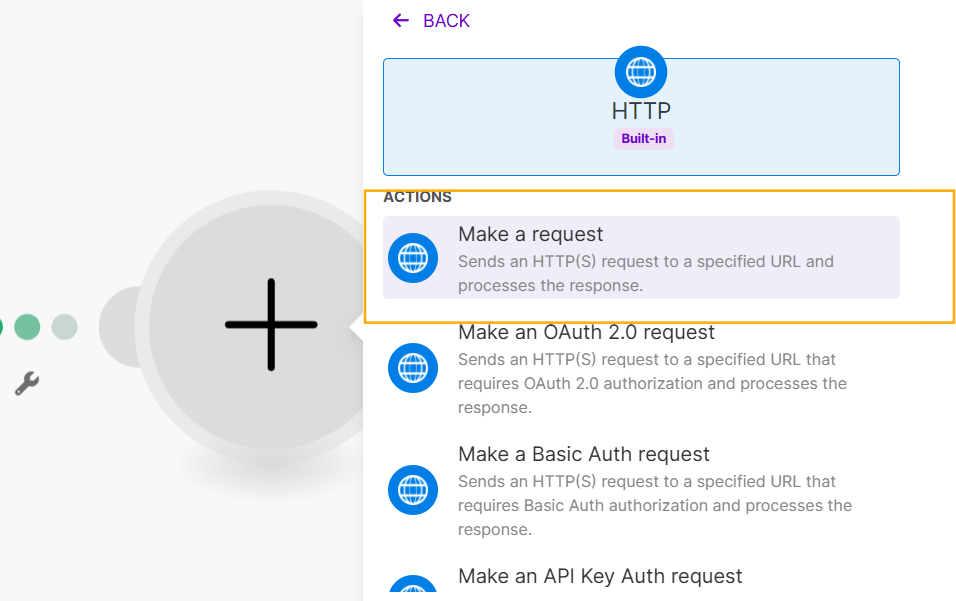This screenshot has height=601, width=956.
Task: Click the pale green connector dot
Action: click(x=64, y=327)
